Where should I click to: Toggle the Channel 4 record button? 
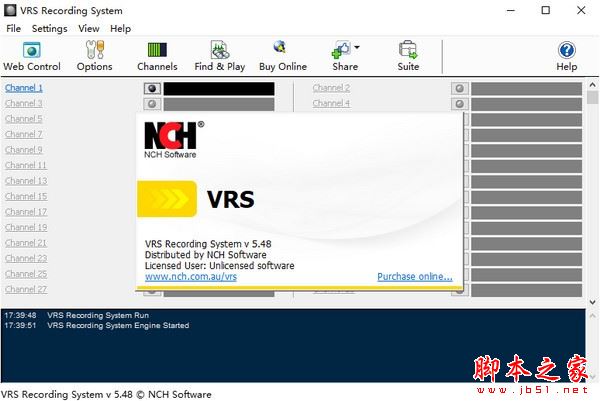pos(460,104)
